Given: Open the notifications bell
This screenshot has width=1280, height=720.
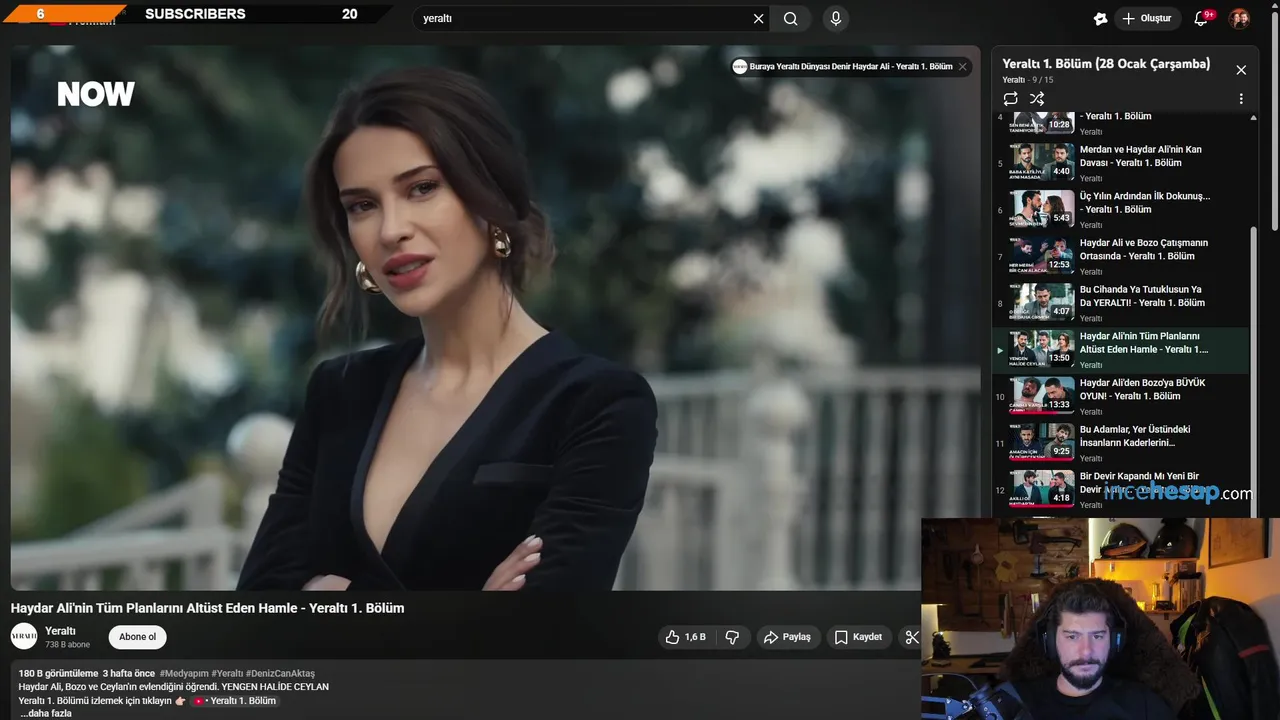Looking at the screenshot, I should tap(1201, 18).
